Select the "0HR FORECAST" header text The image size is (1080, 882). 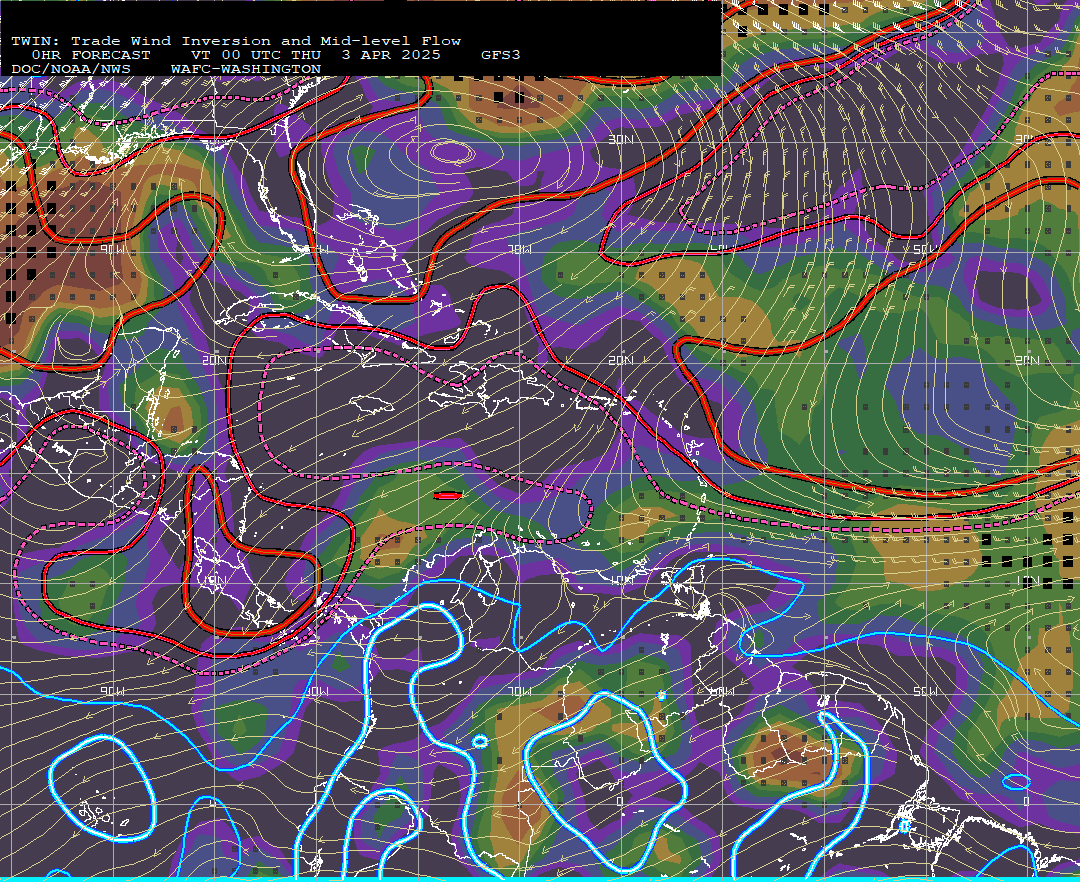(91, 55)
